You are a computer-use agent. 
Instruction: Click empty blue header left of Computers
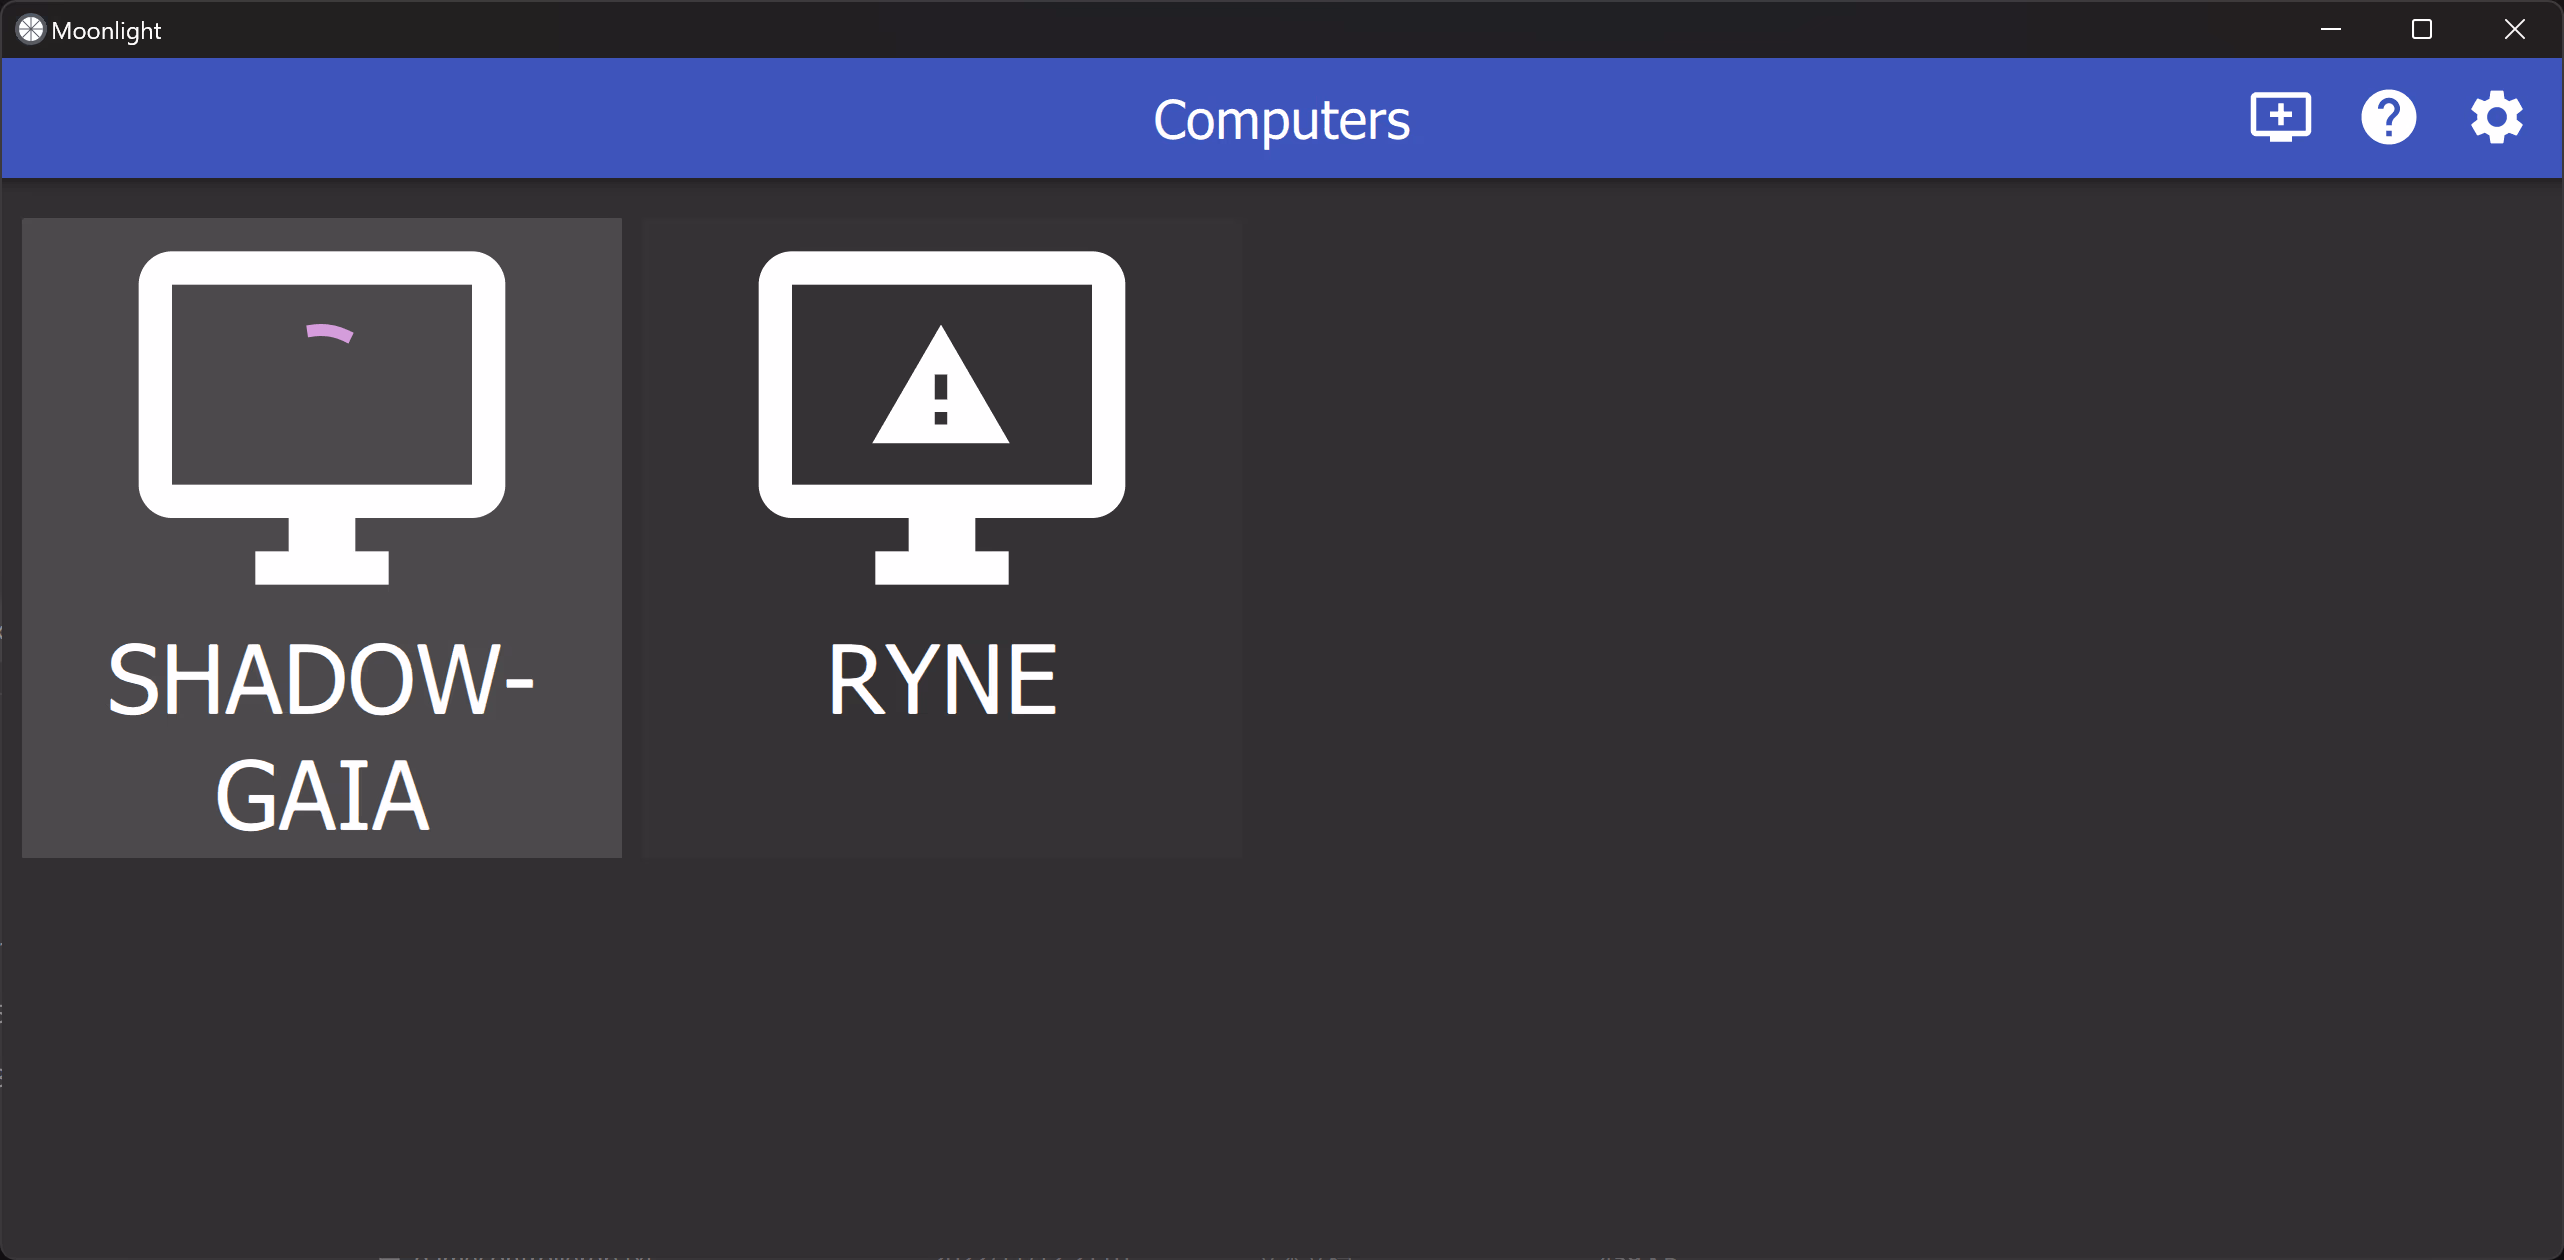coord(600,118)
